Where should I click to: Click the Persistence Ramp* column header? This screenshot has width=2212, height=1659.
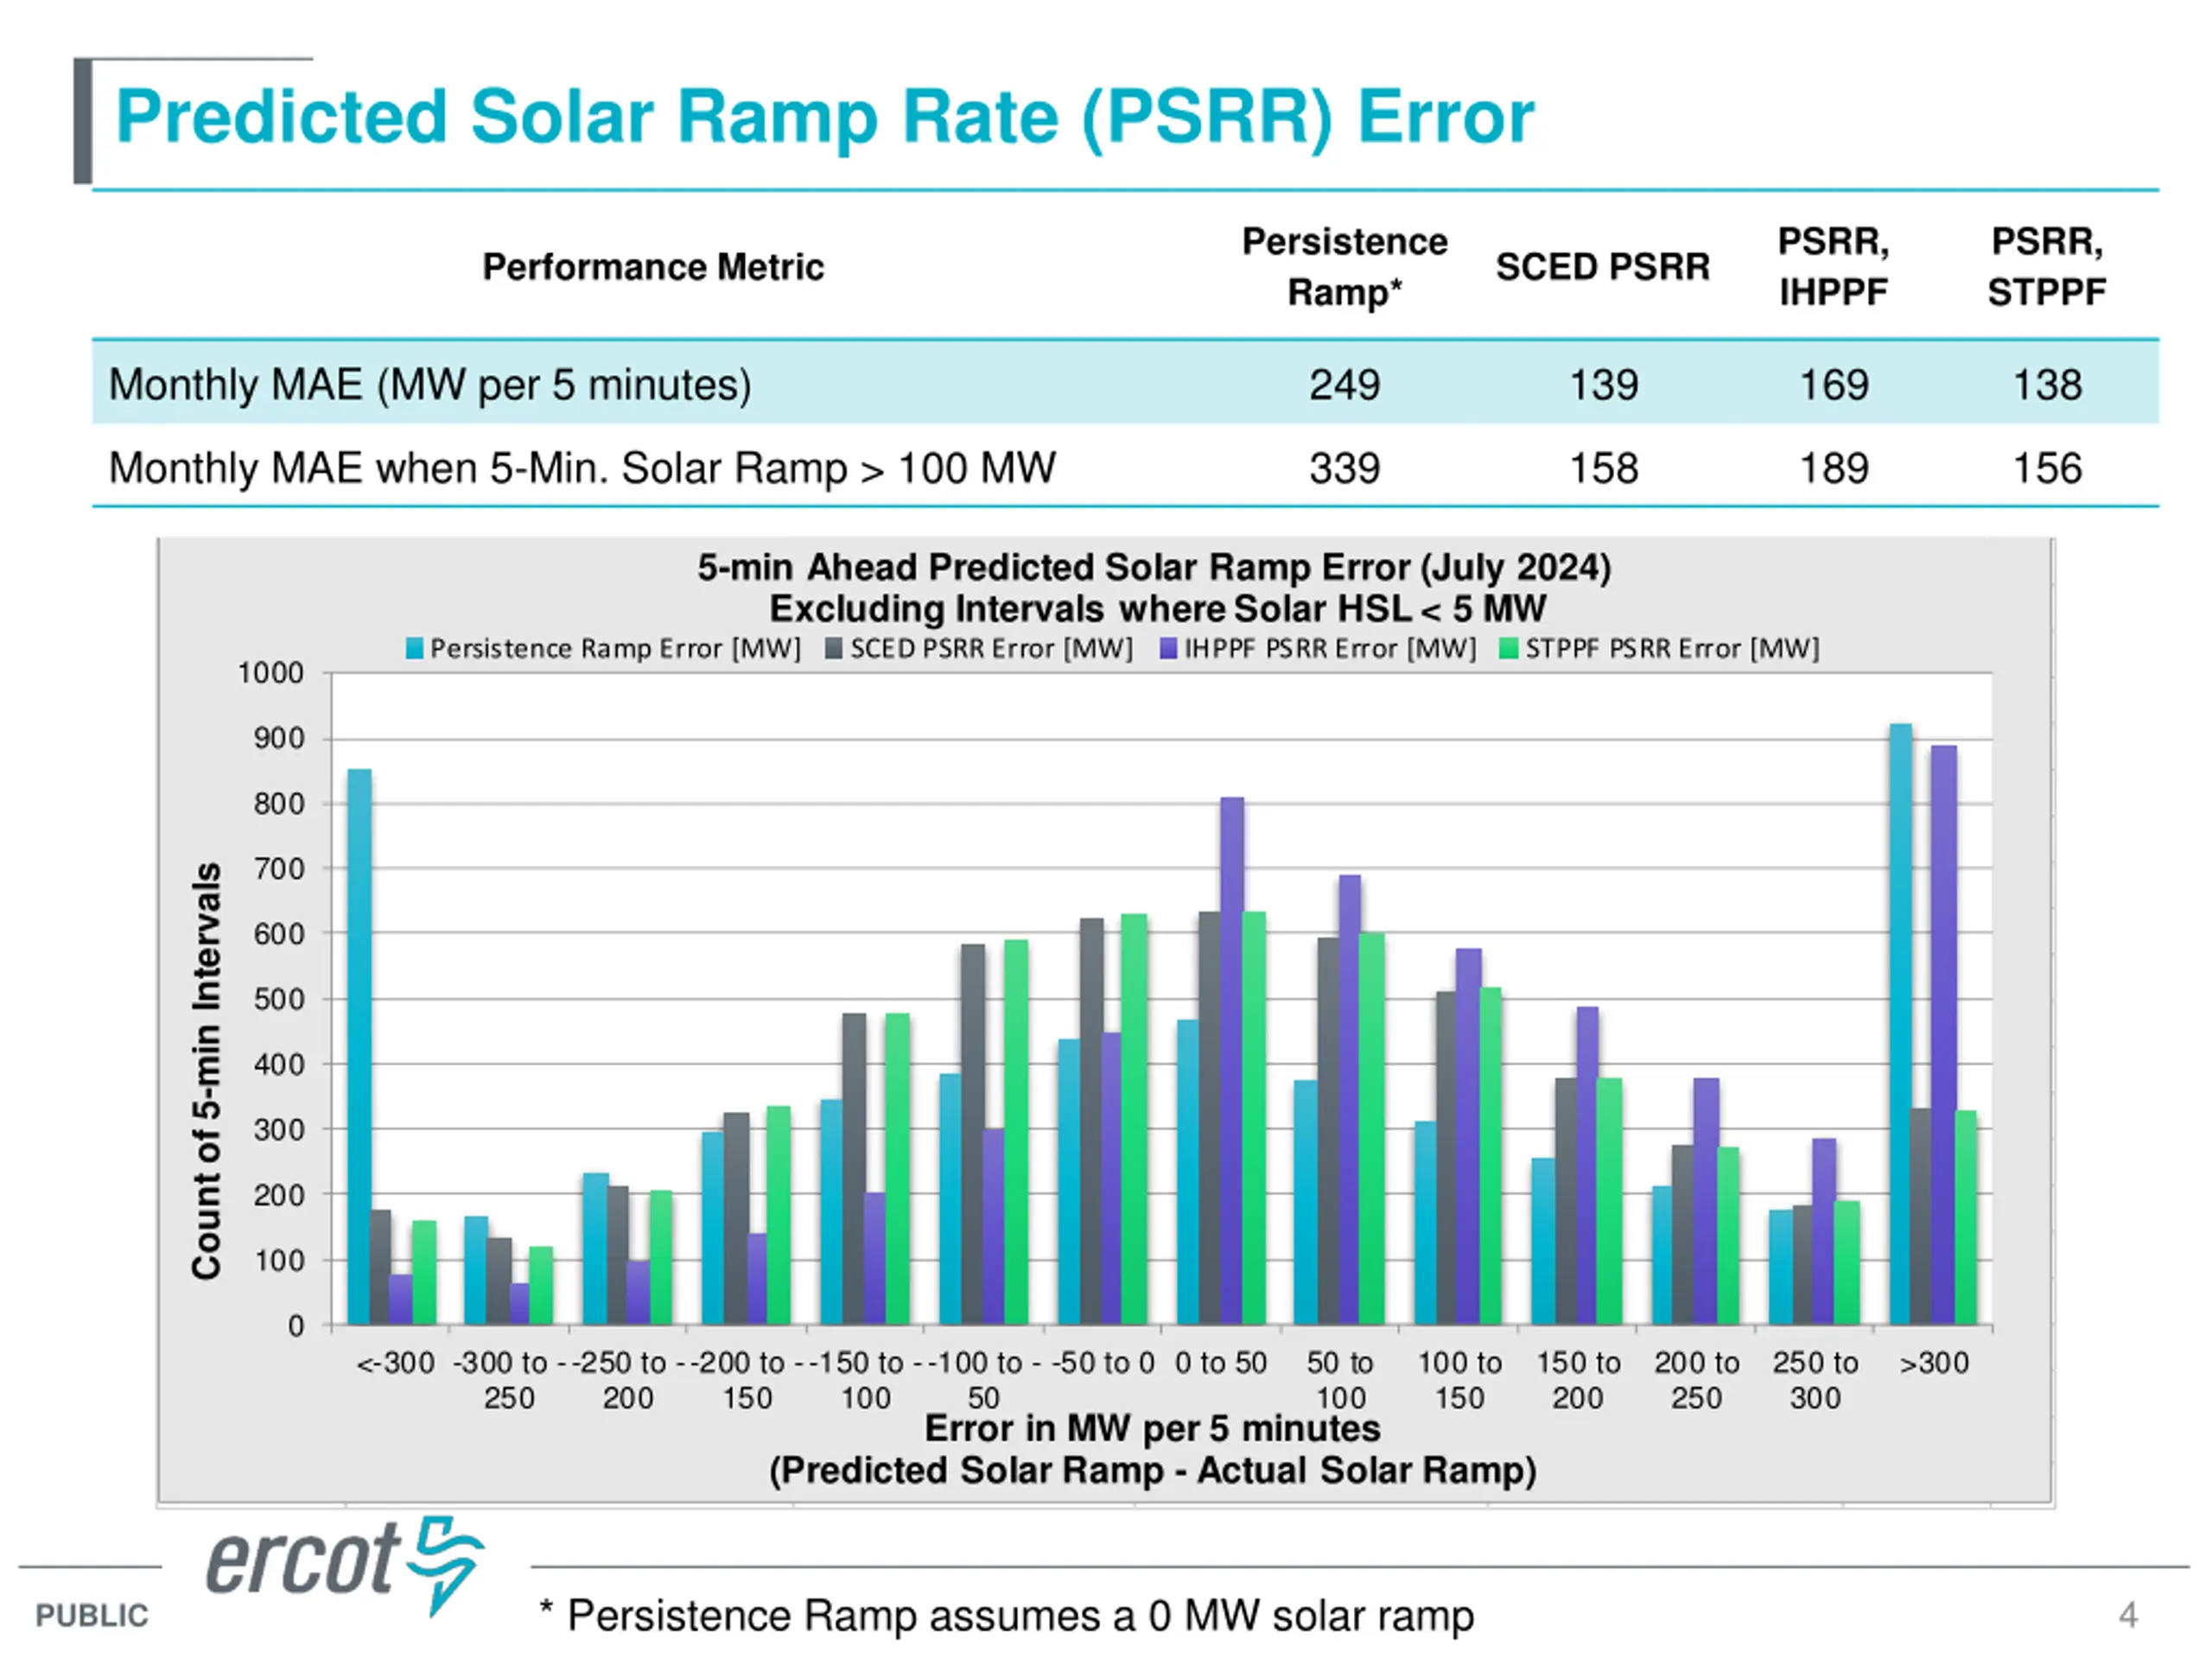(1344, 267)
